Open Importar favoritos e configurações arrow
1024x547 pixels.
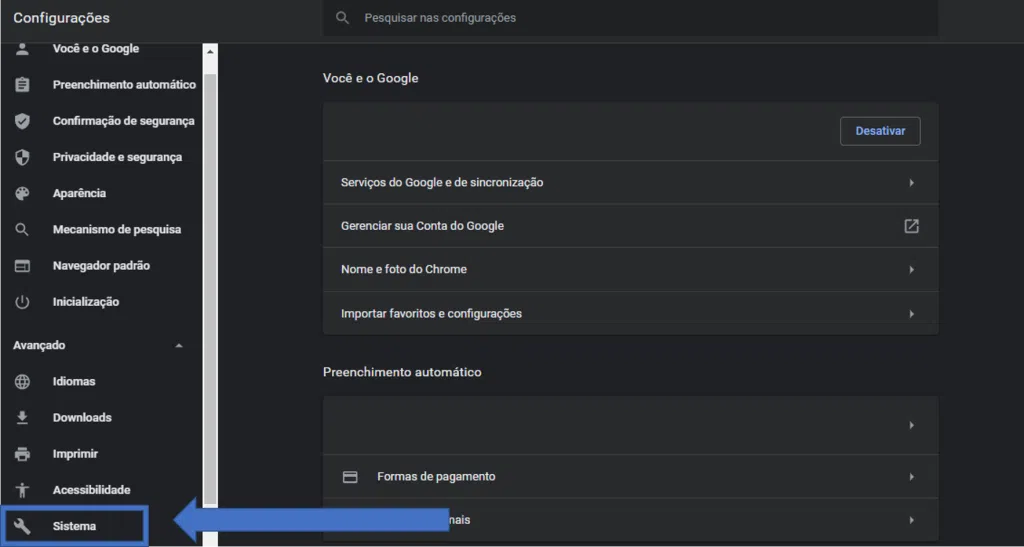tap(911, 314)
